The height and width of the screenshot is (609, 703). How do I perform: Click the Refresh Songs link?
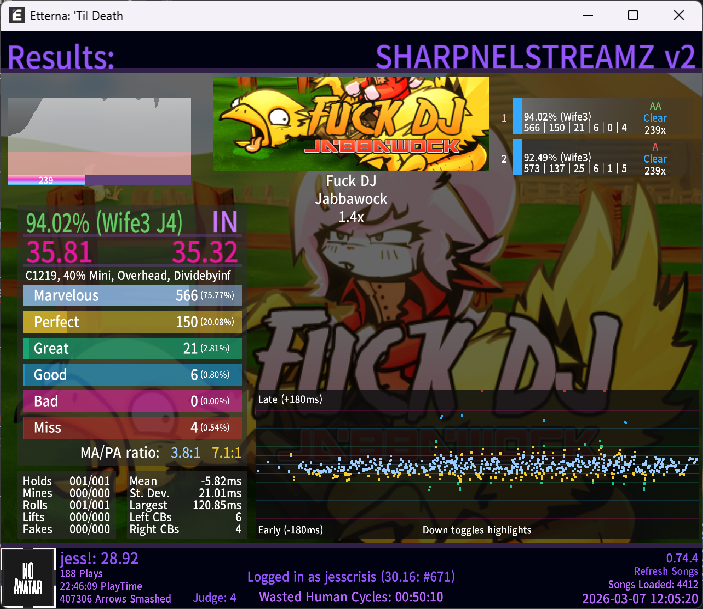point(661,570)
